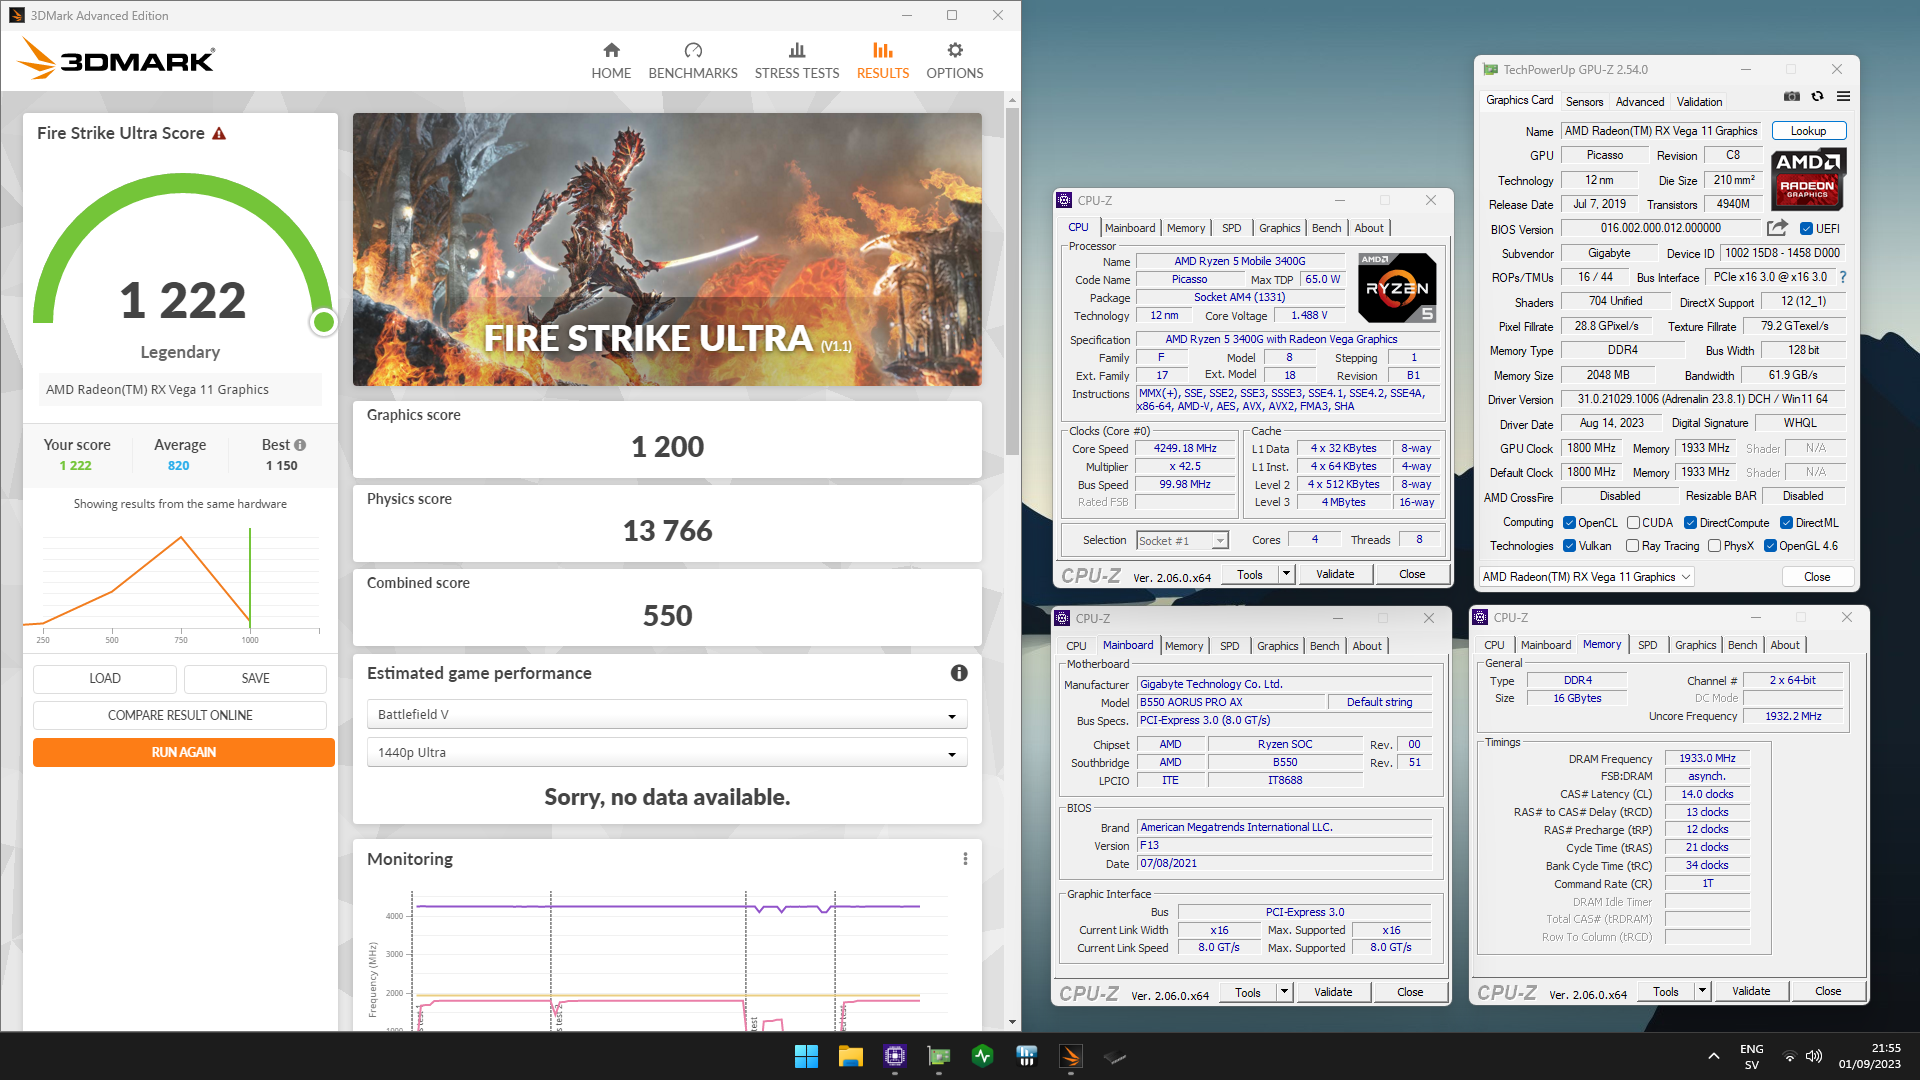1920x1080 pixels.
Task: Open the Windows Start menu
Action: (x=806, y=1056)
